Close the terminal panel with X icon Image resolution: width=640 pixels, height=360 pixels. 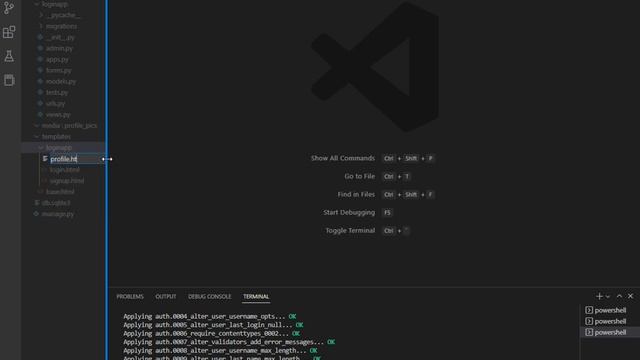[x=631, y=296]
